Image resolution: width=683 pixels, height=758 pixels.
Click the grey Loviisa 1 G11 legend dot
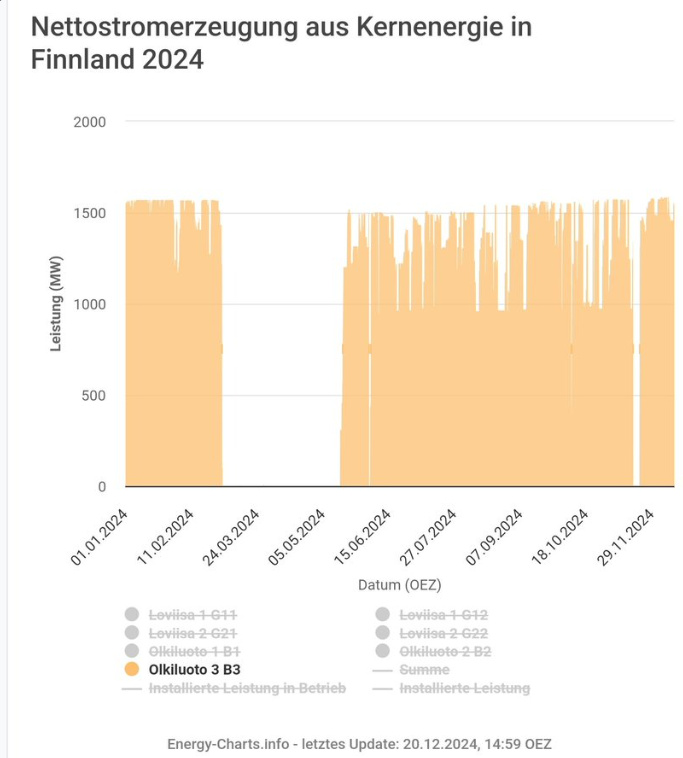point(132,614)
